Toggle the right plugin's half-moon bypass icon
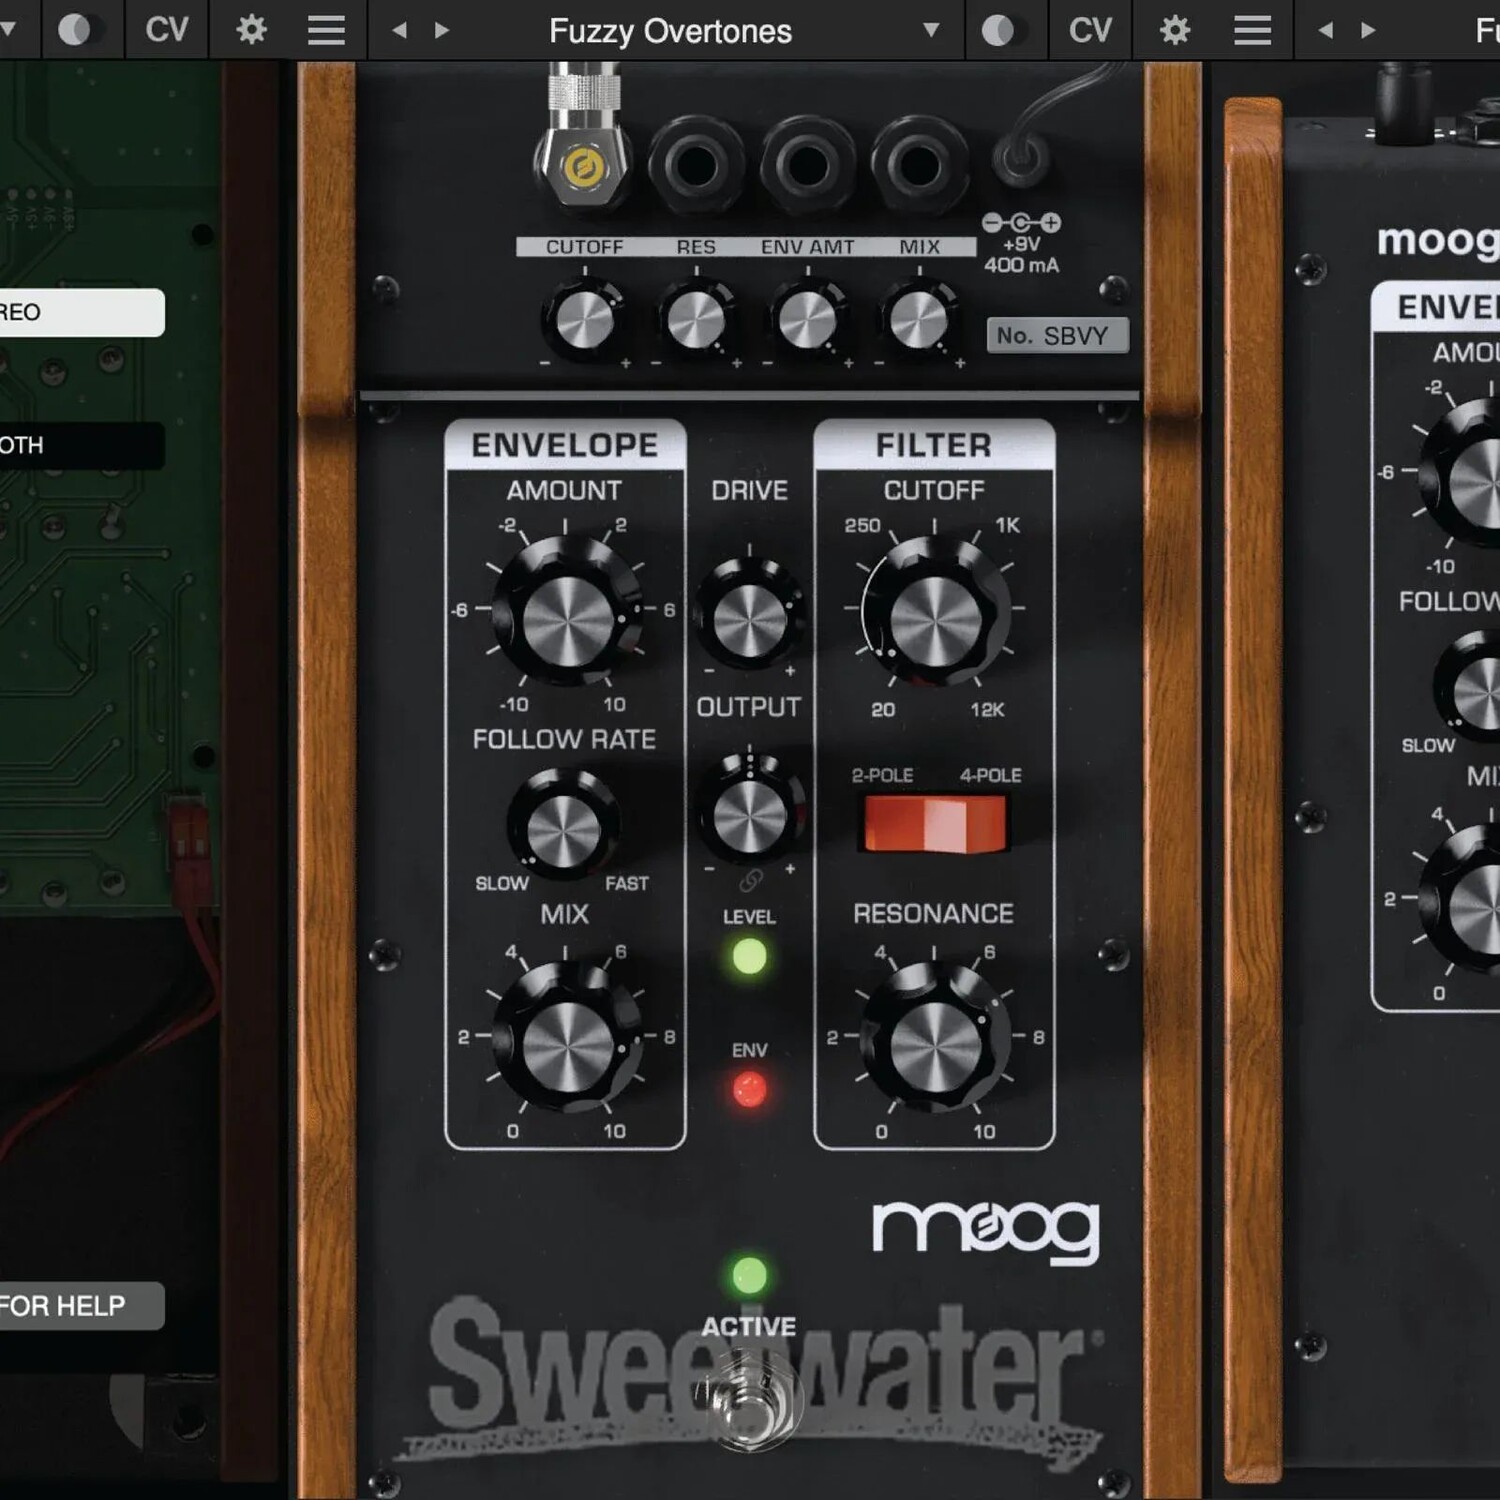The width and height of the screenshot is (1500, 1500). (997, 30)
